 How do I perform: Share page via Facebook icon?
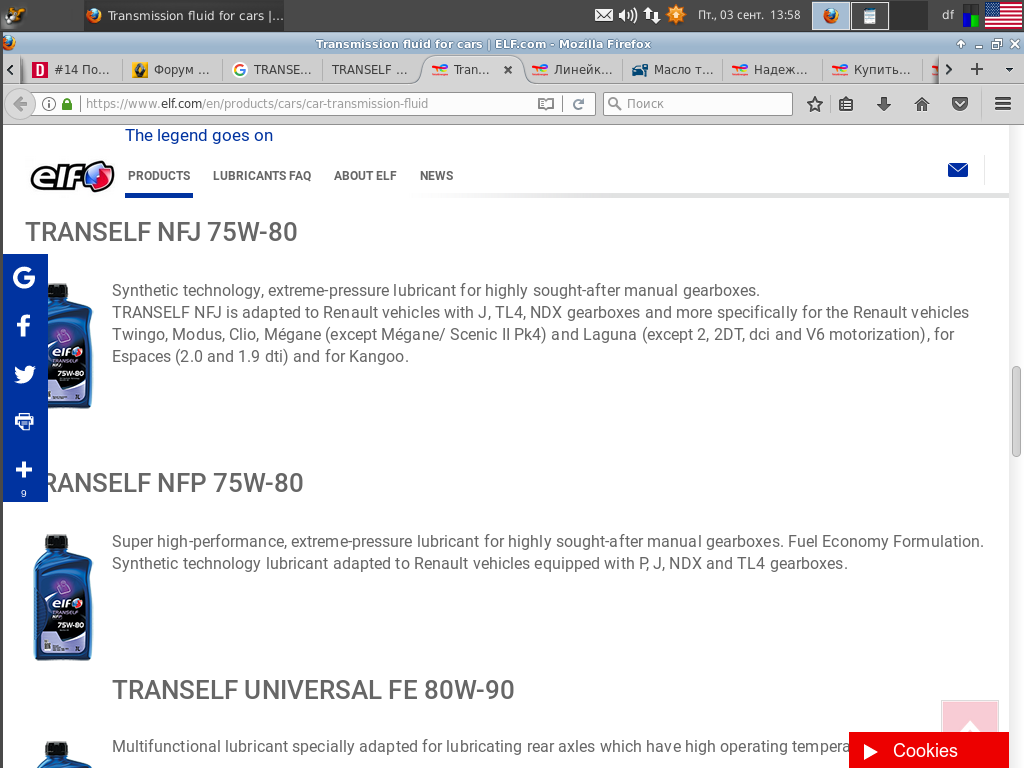click(x=24, y=325)
